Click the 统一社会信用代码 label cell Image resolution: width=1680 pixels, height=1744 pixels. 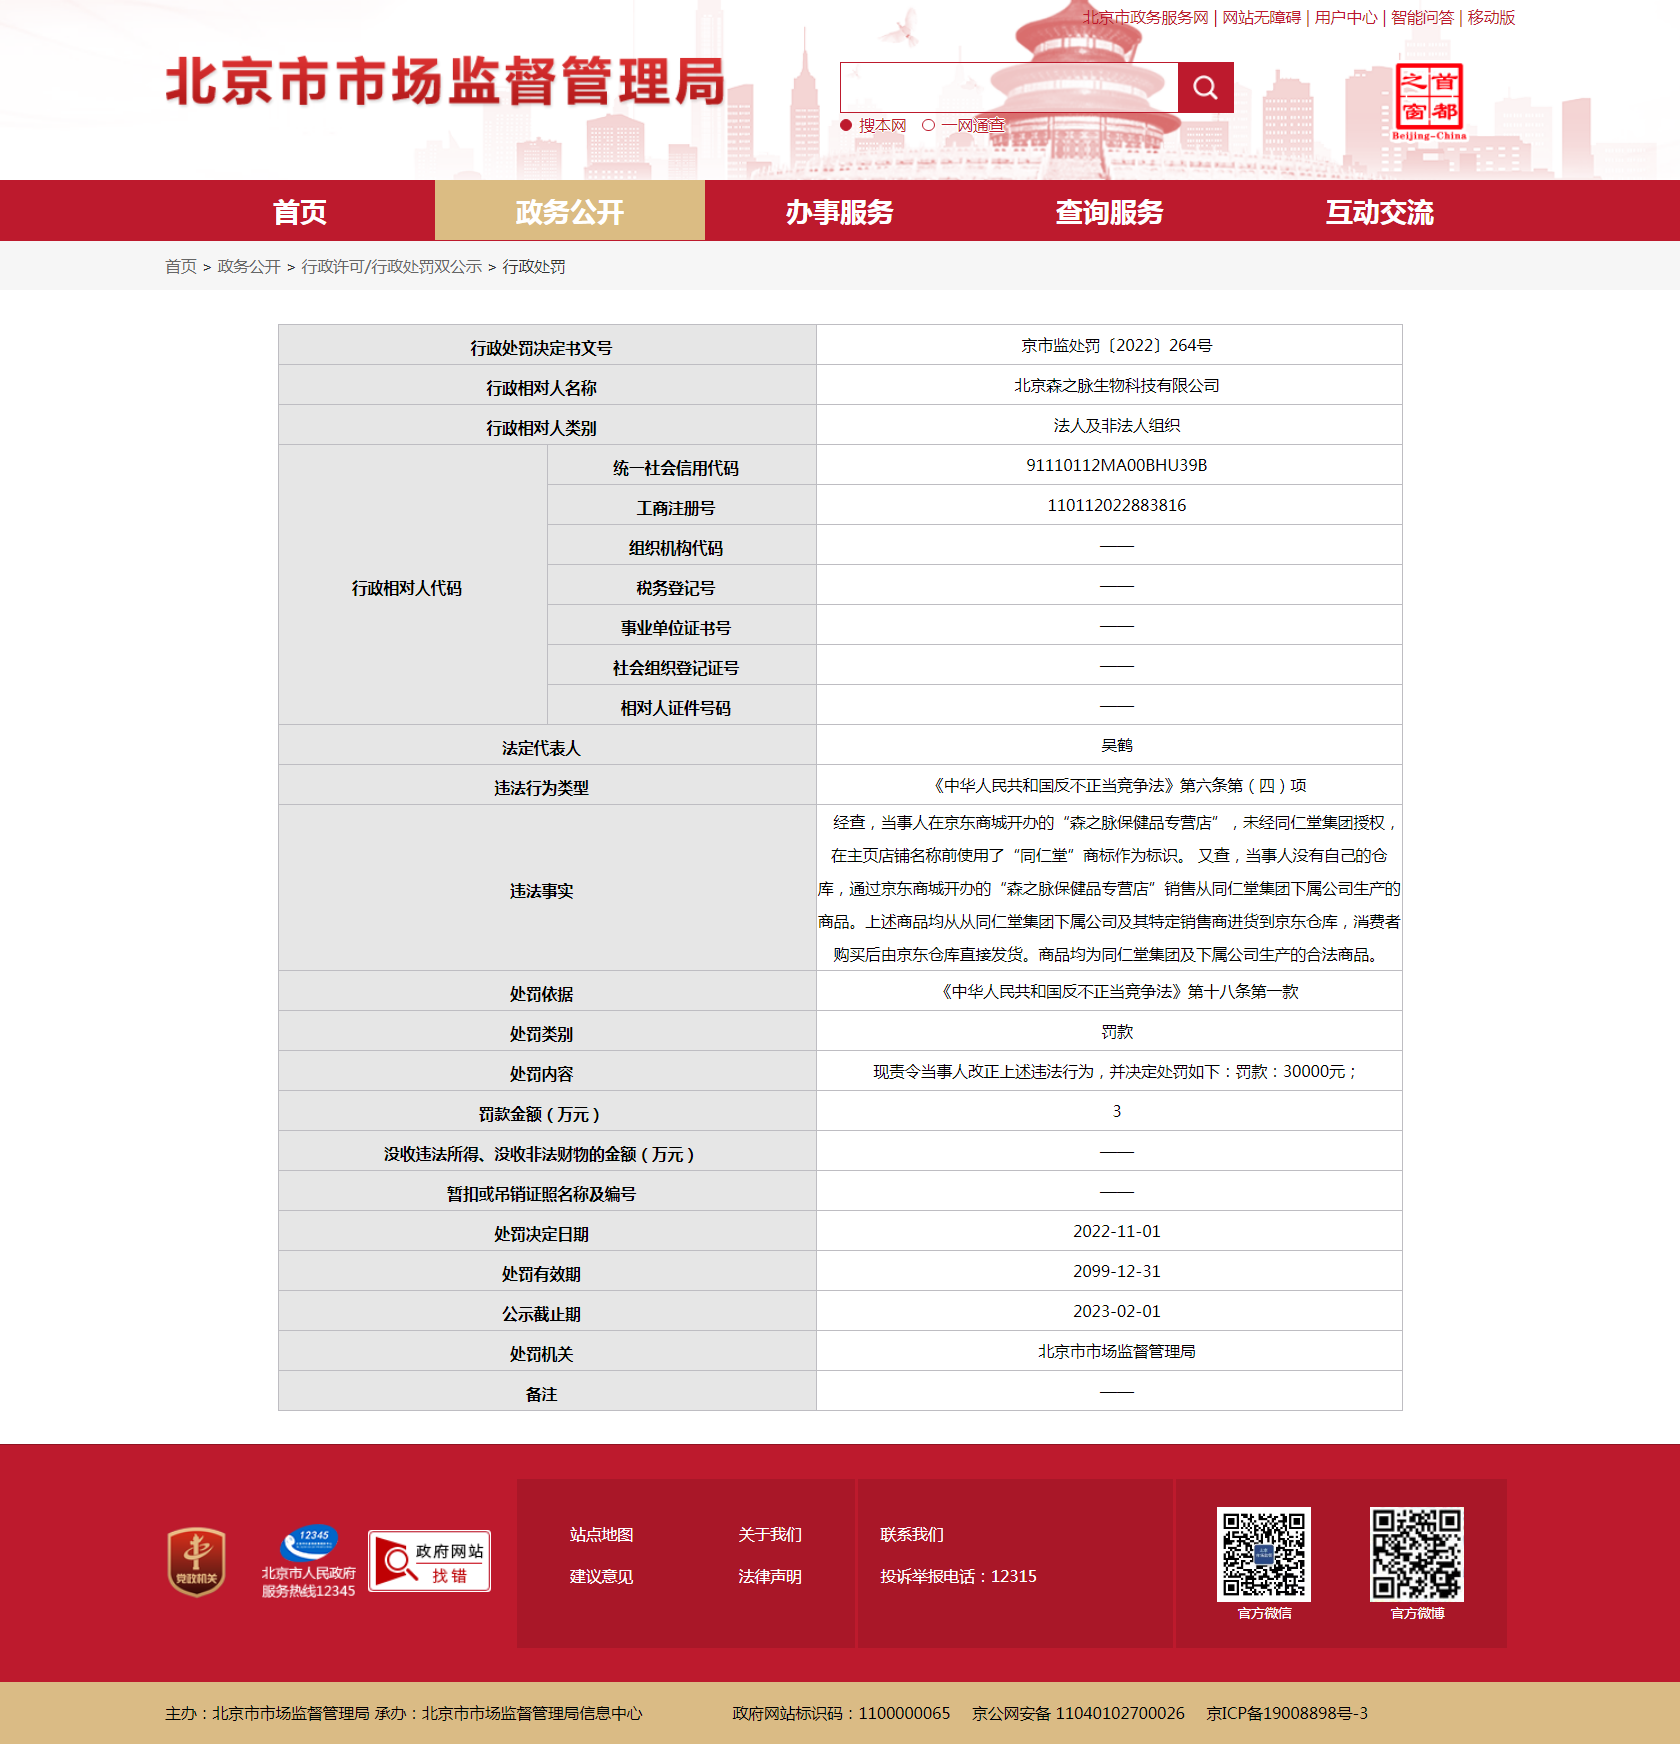pos(682,465)
